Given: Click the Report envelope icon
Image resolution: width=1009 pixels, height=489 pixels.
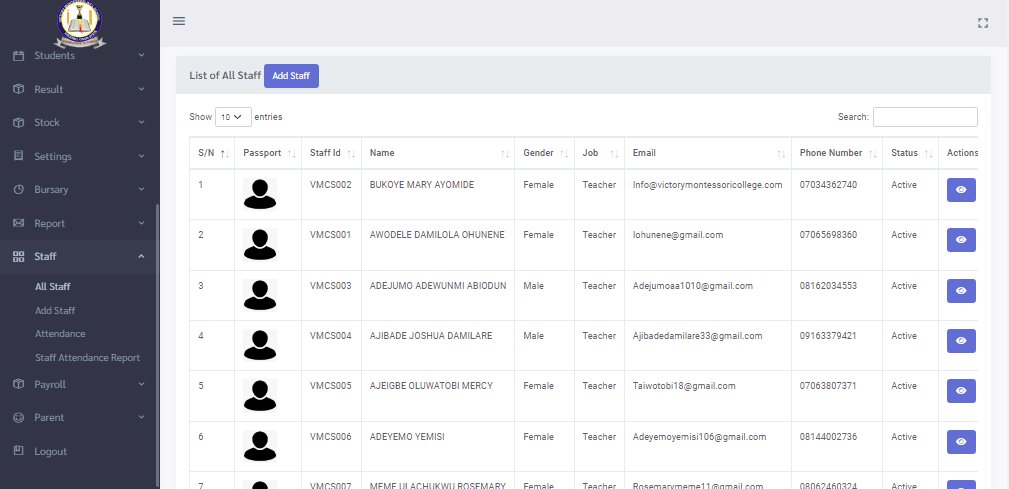Looking at the screenshot, I should [19, 223].
